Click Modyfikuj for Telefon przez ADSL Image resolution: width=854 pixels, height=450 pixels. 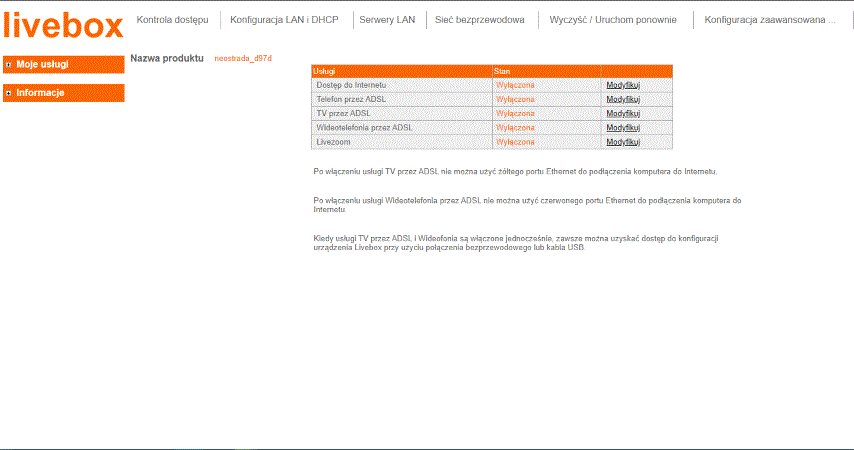(623, 99)
